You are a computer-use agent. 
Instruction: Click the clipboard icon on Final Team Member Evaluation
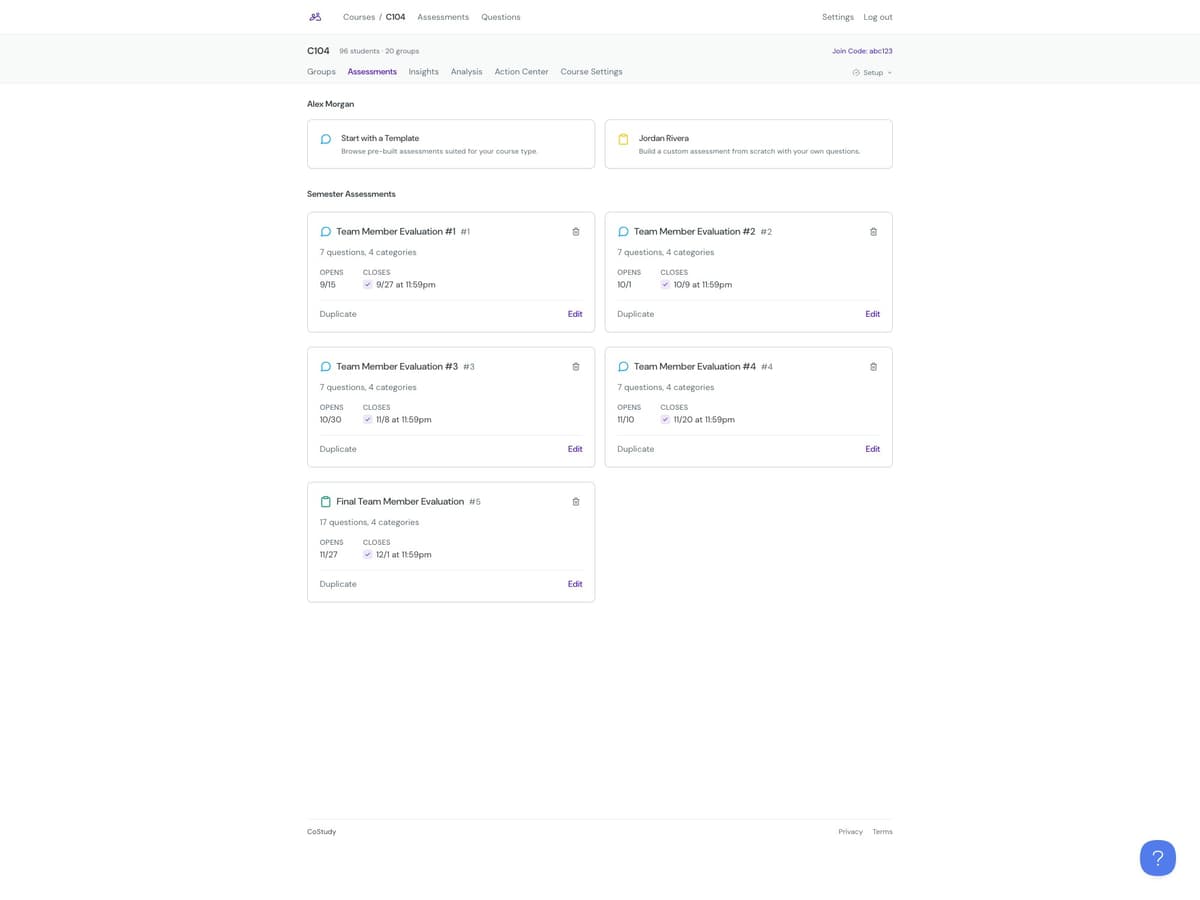[326, 501]
